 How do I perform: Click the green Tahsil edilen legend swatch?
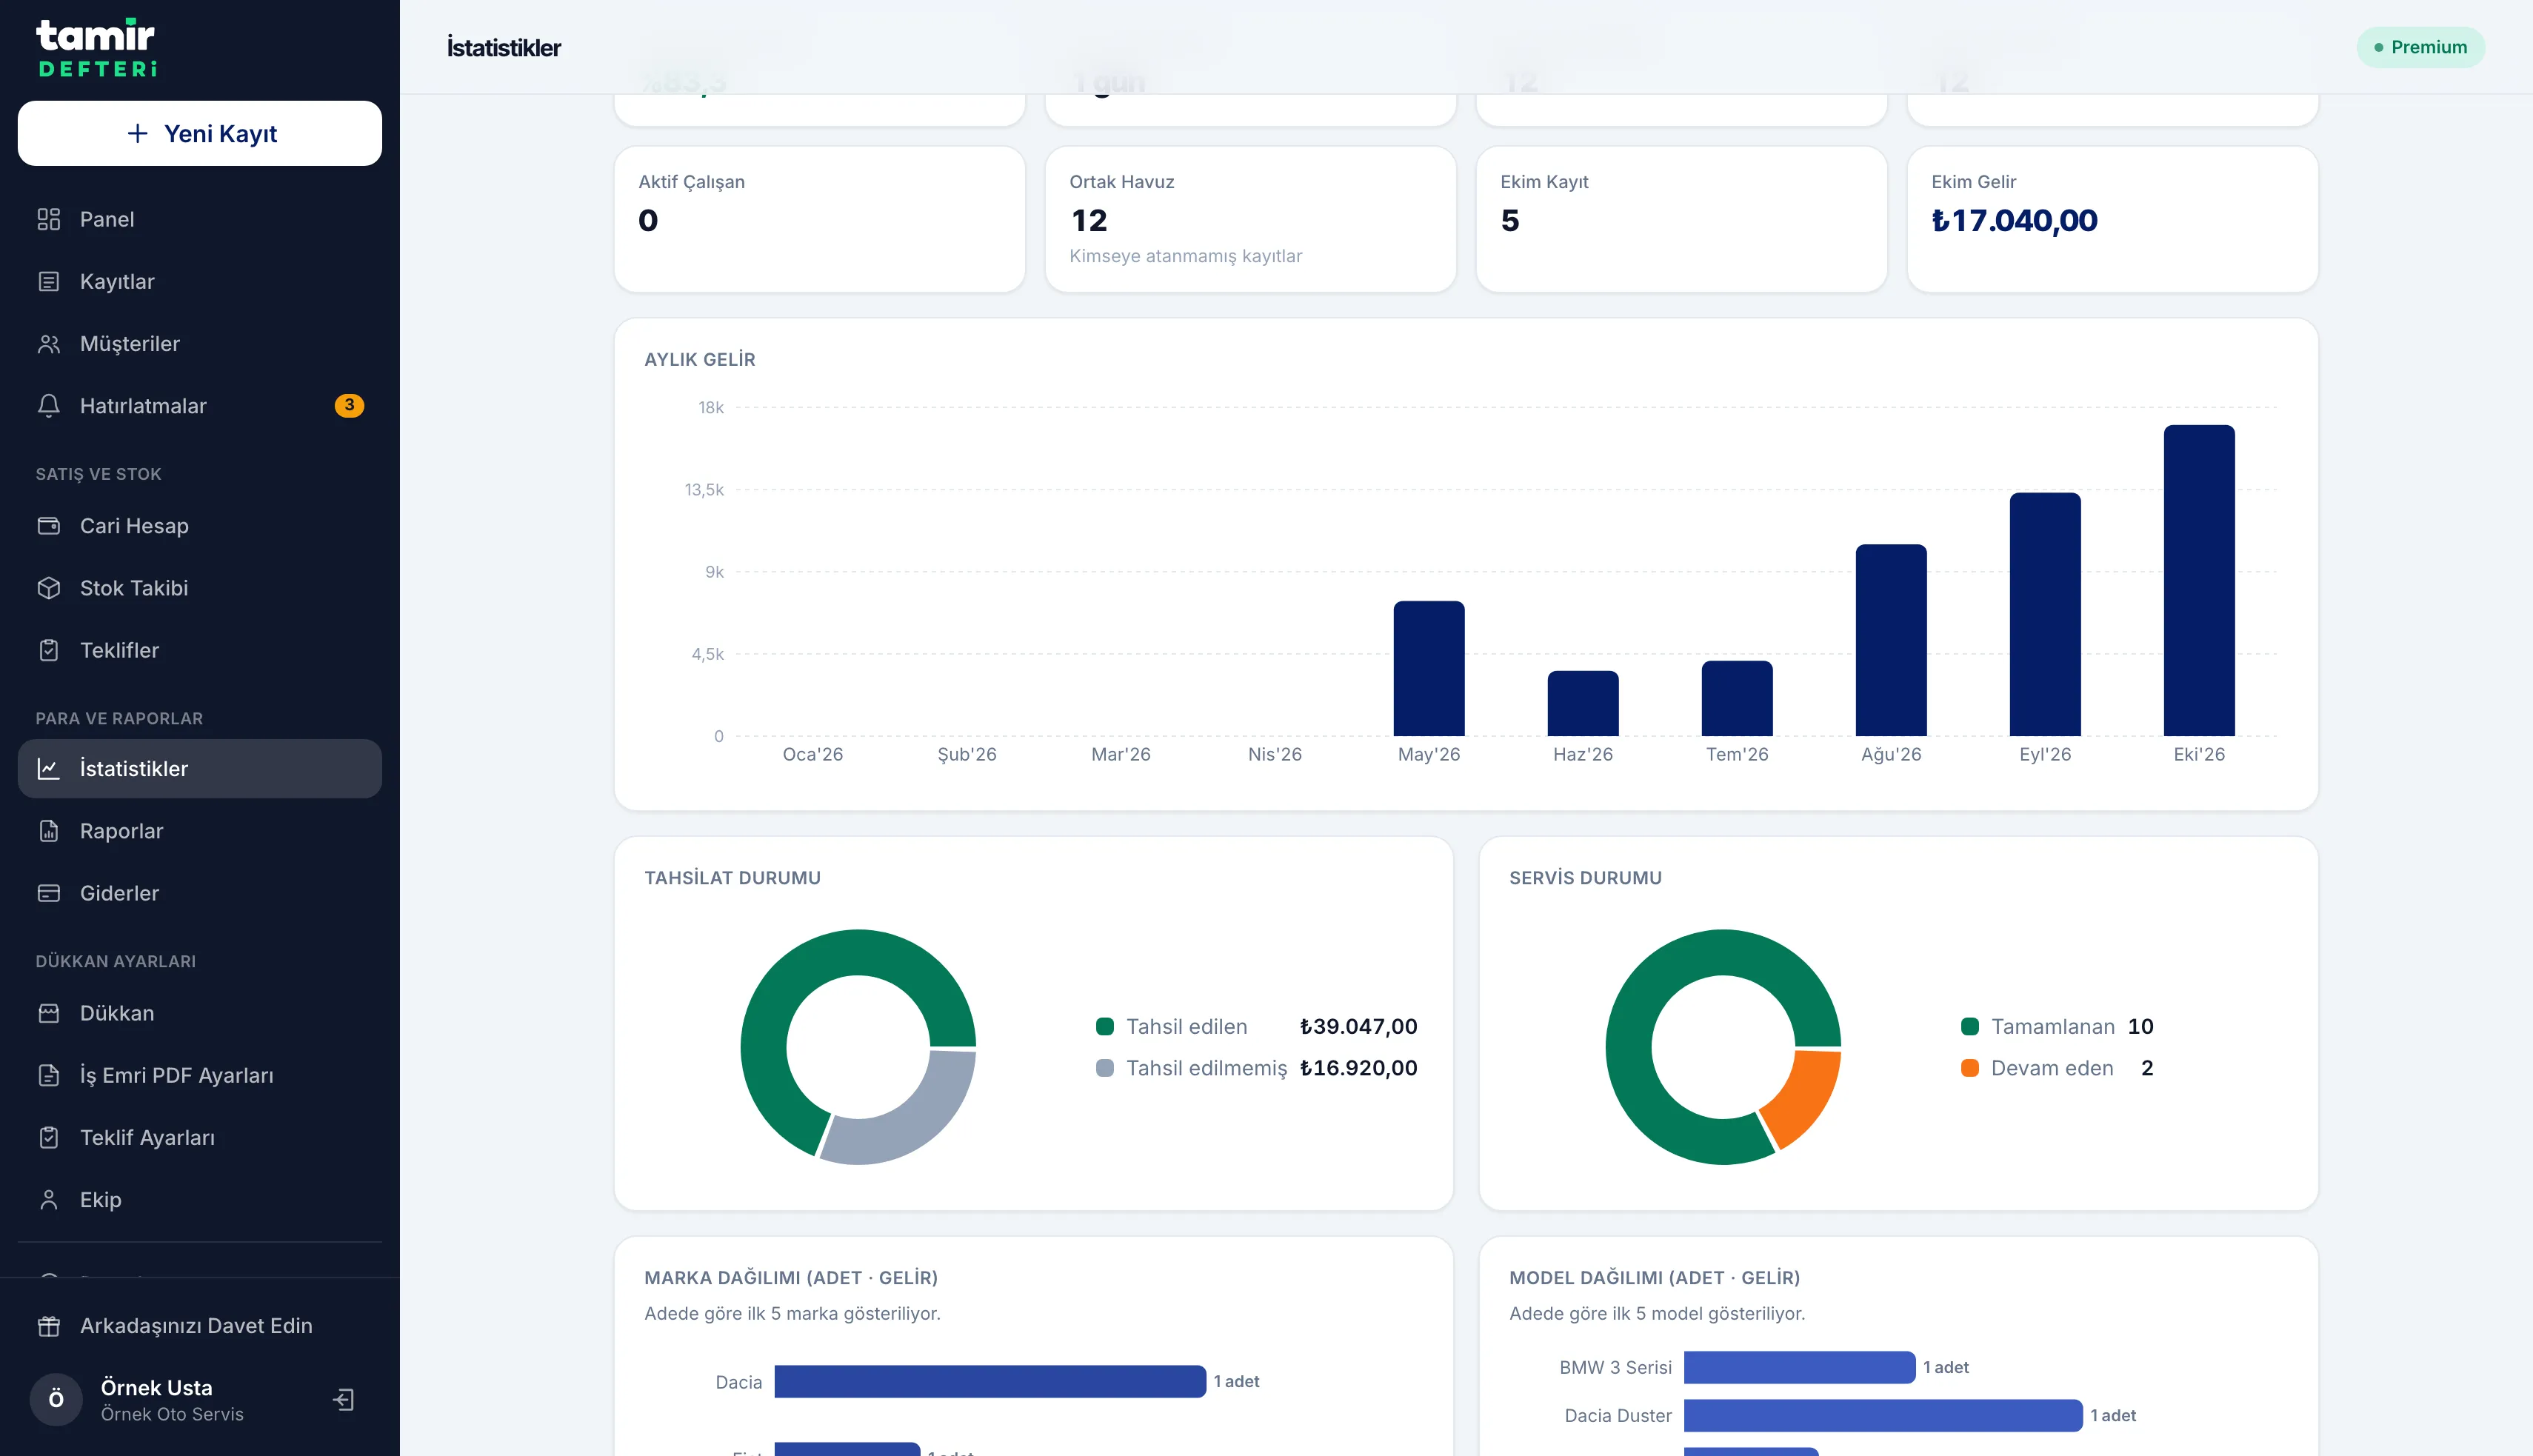[1105, 1026]
